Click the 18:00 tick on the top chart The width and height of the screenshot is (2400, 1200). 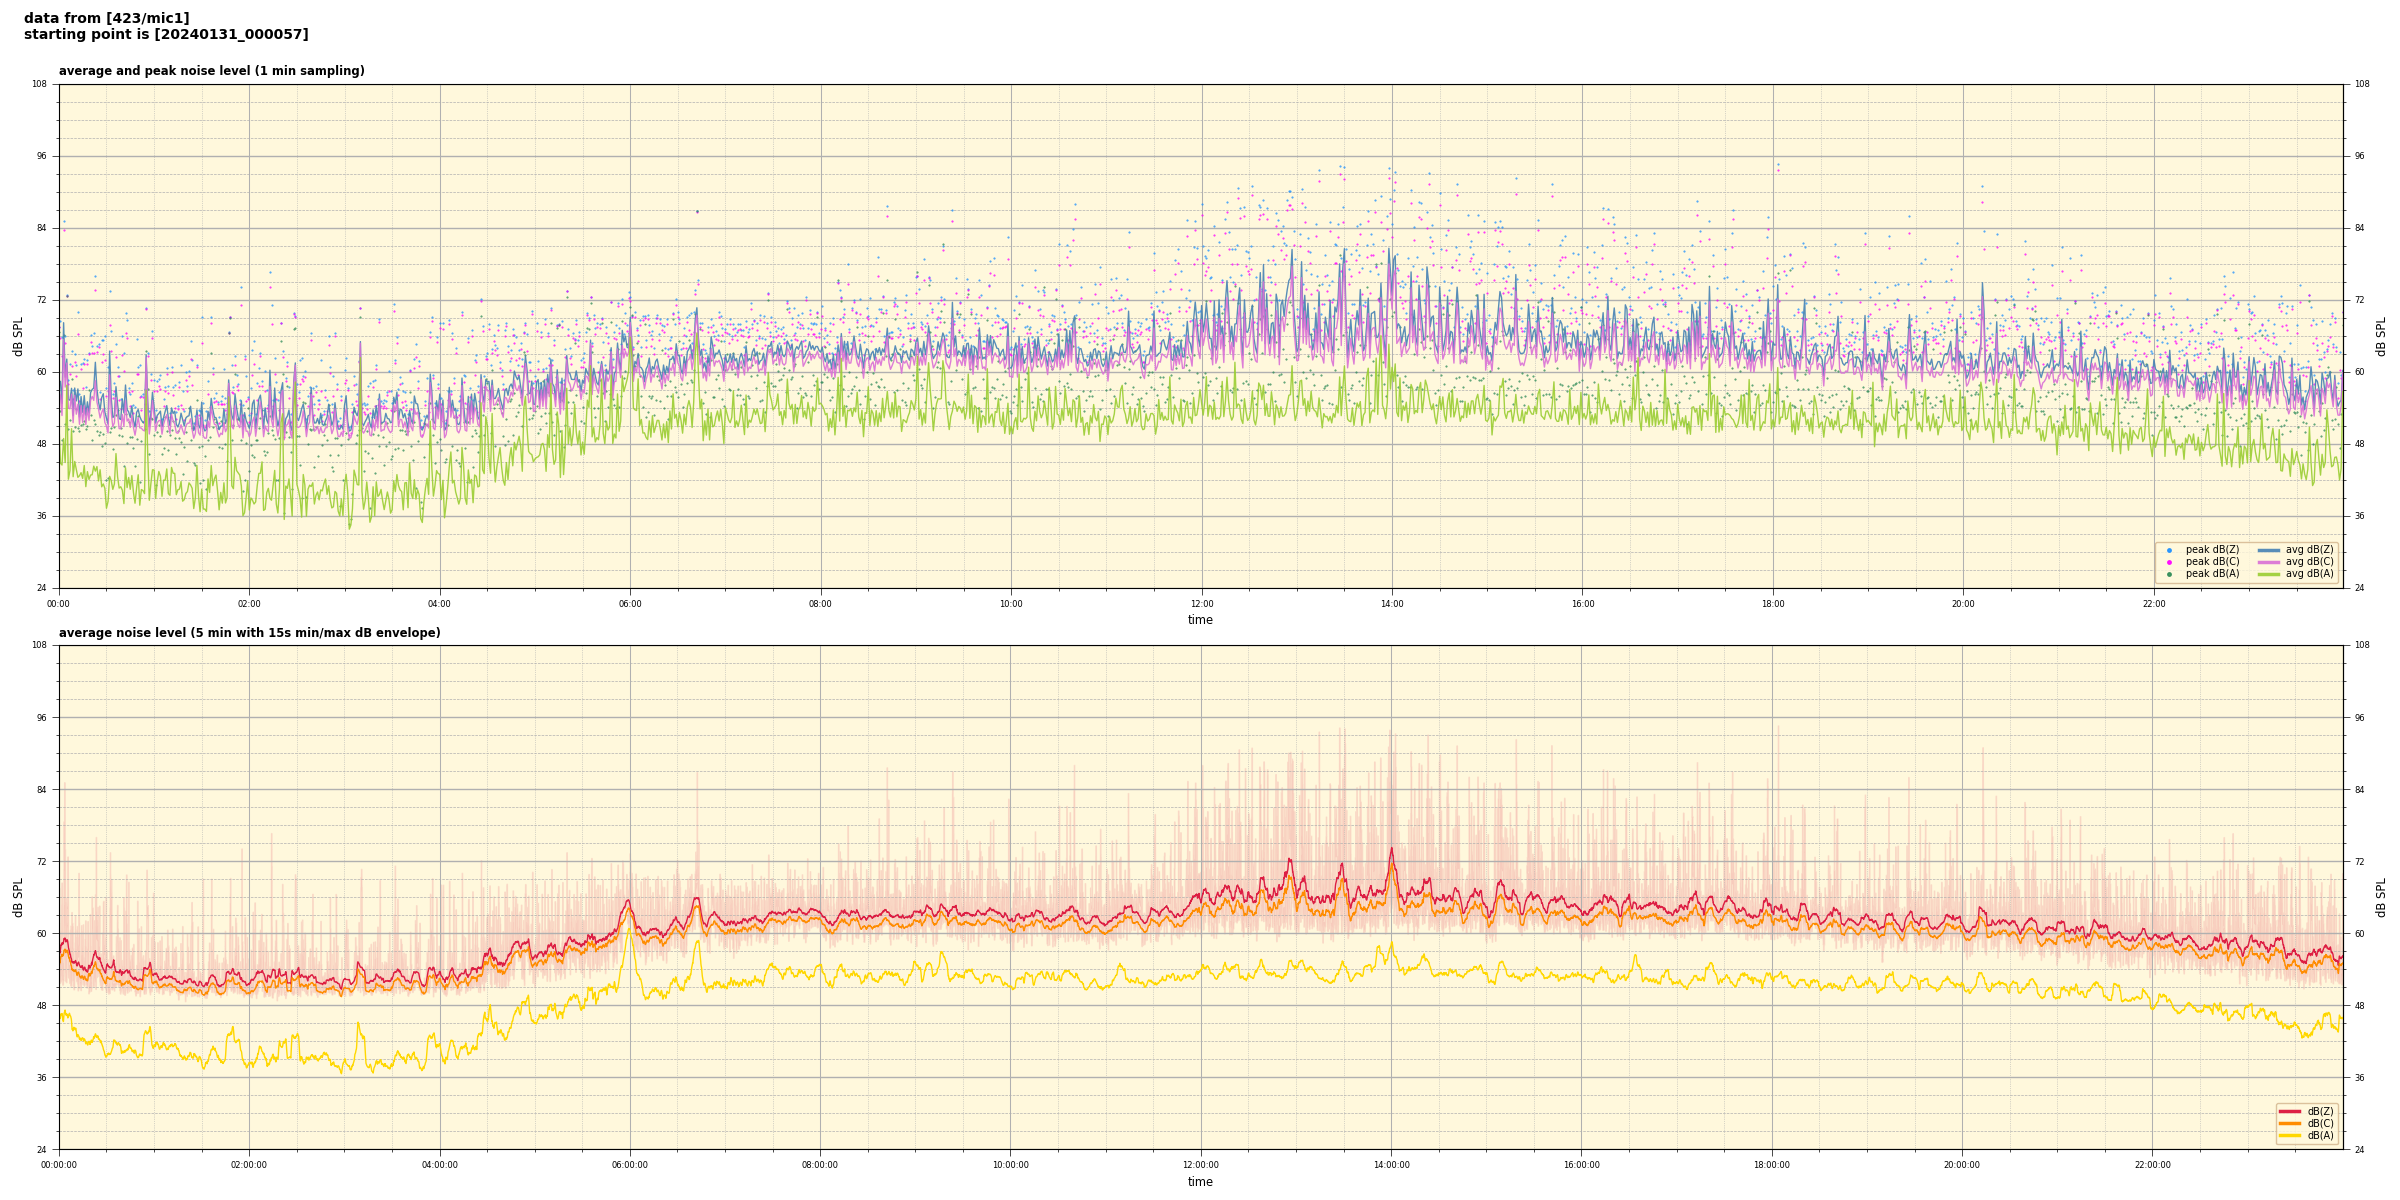coord(1772,604)
